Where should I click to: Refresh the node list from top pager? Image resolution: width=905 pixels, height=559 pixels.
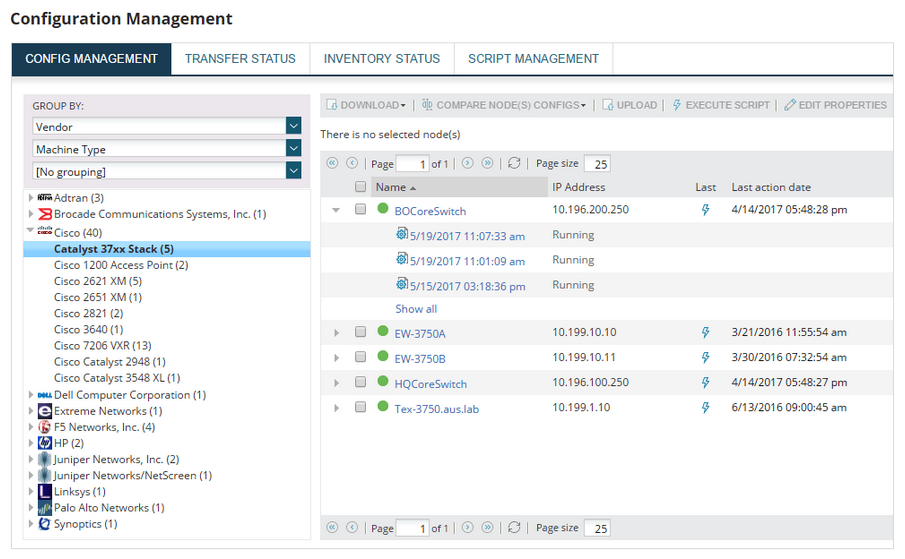coord(514,163)
